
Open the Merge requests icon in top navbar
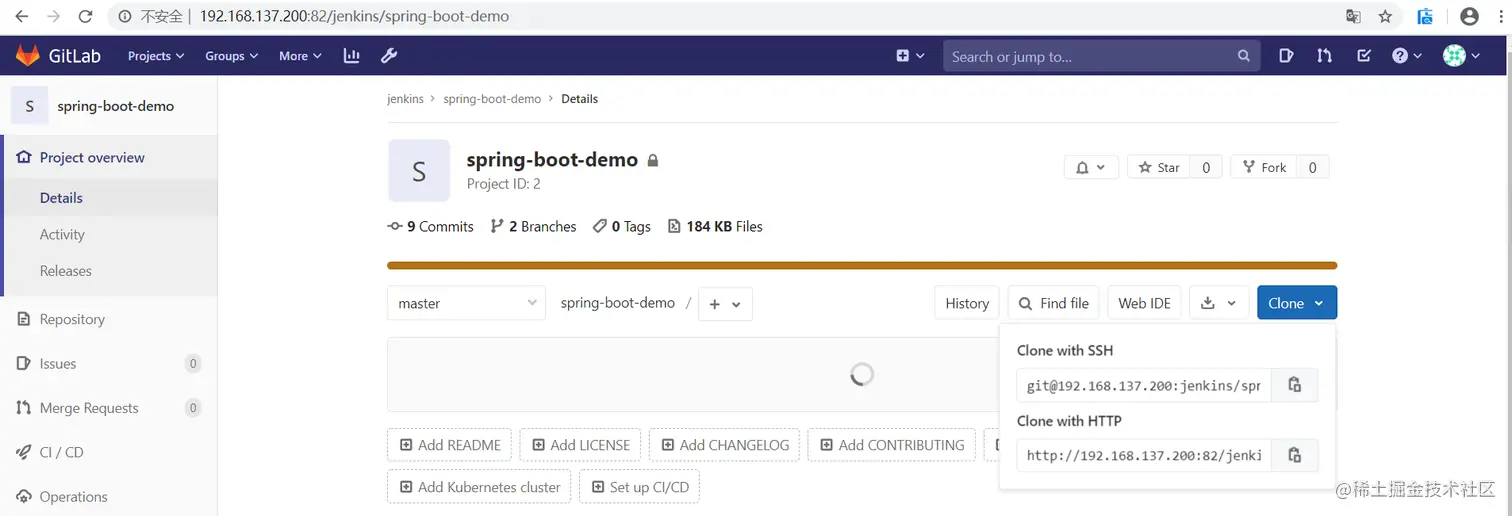1325,56
